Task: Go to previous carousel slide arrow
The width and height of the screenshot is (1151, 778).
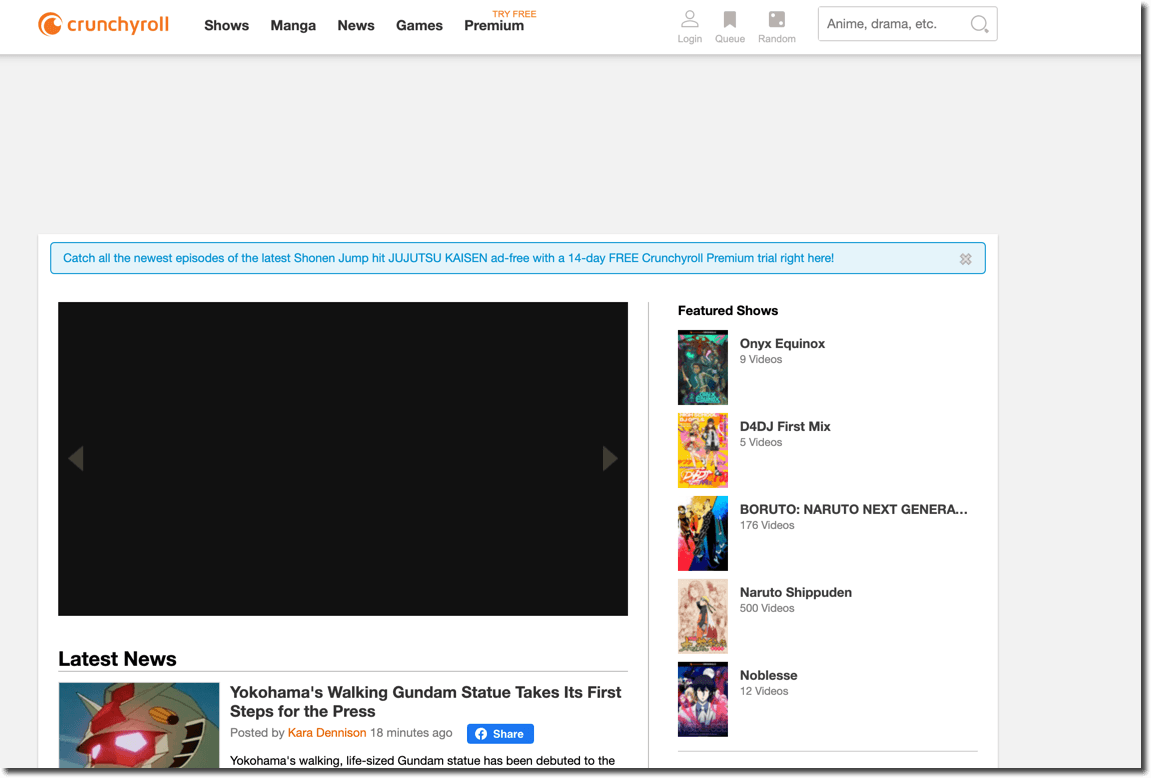Action: [76, 459]
